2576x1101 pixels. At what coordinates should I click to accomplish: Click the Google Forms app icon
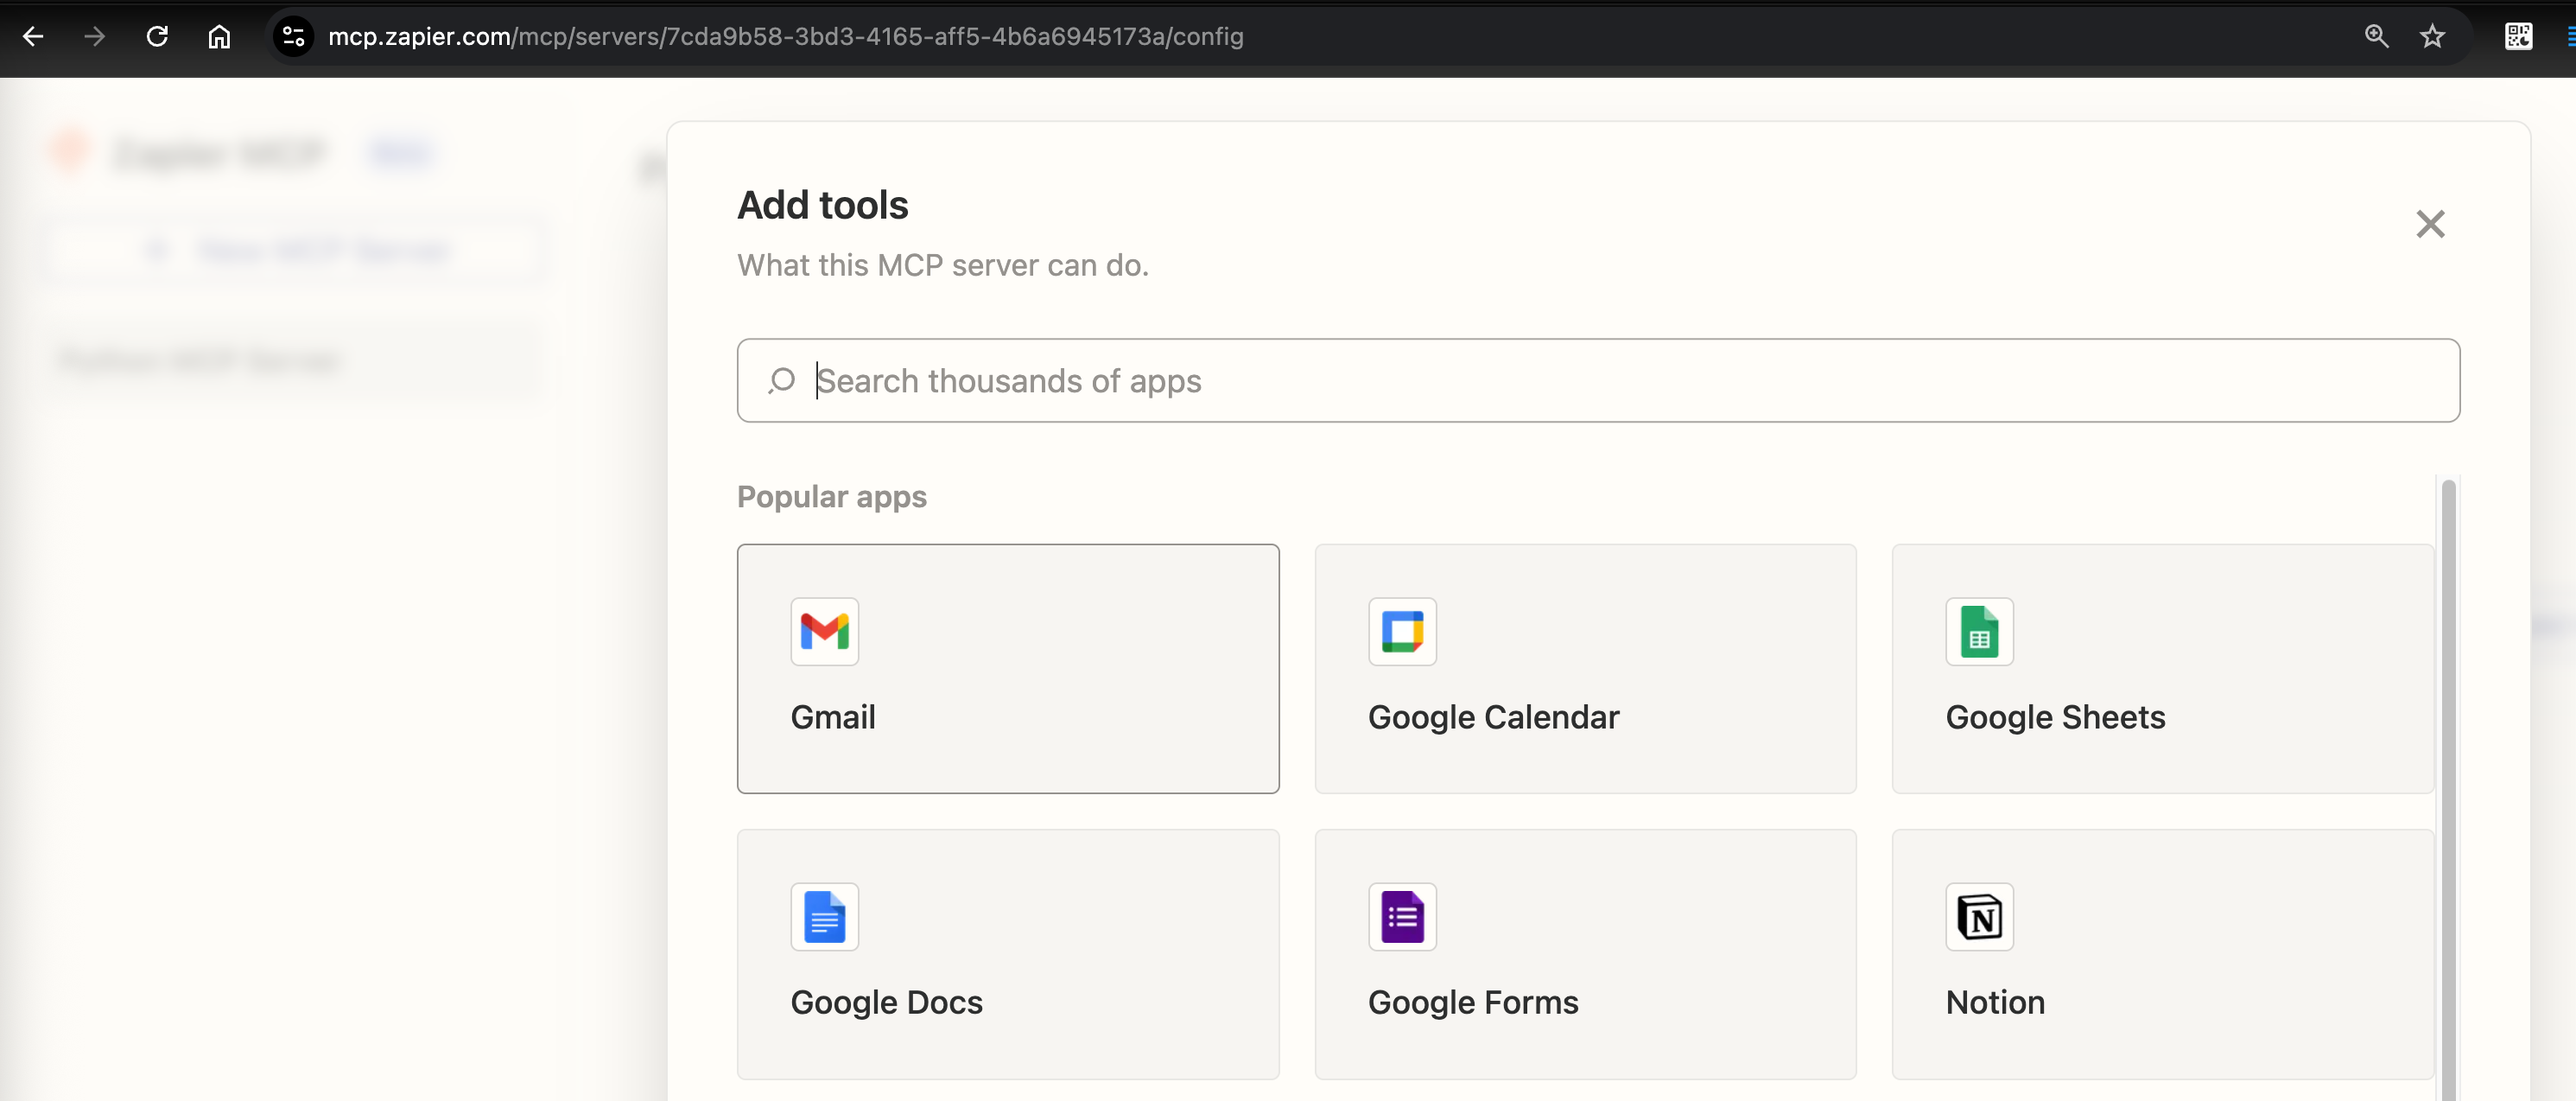coord(1402,916)
